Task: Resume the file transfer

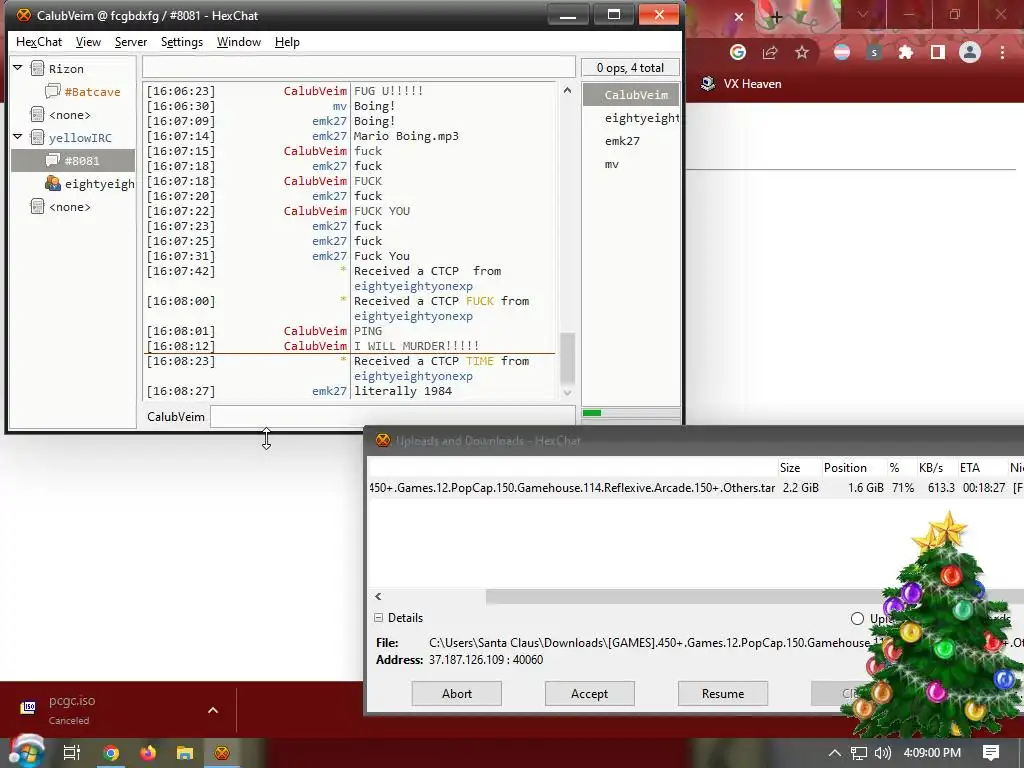Action: click(723, 694)
